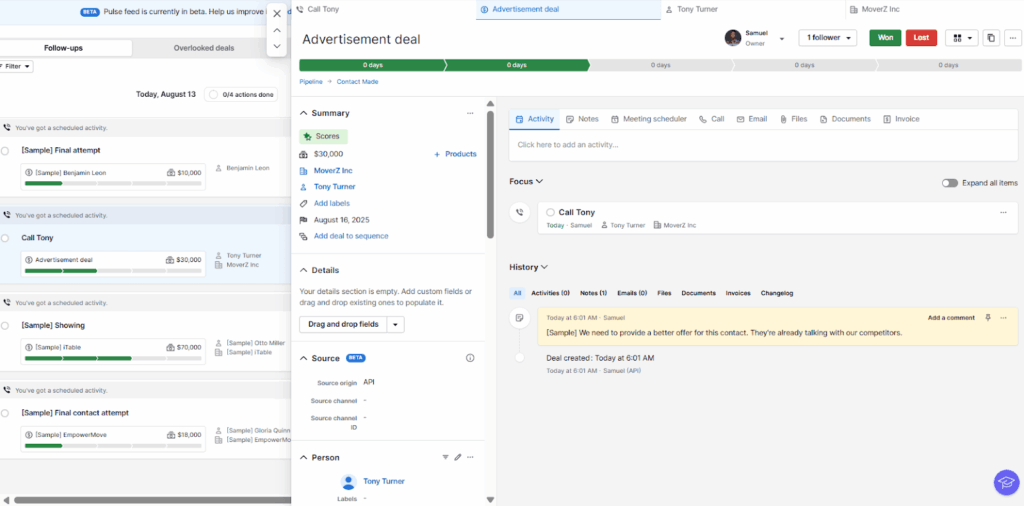Open Summary section three-dot menu
Screen dimensions: 1024x506
[470, 113]
